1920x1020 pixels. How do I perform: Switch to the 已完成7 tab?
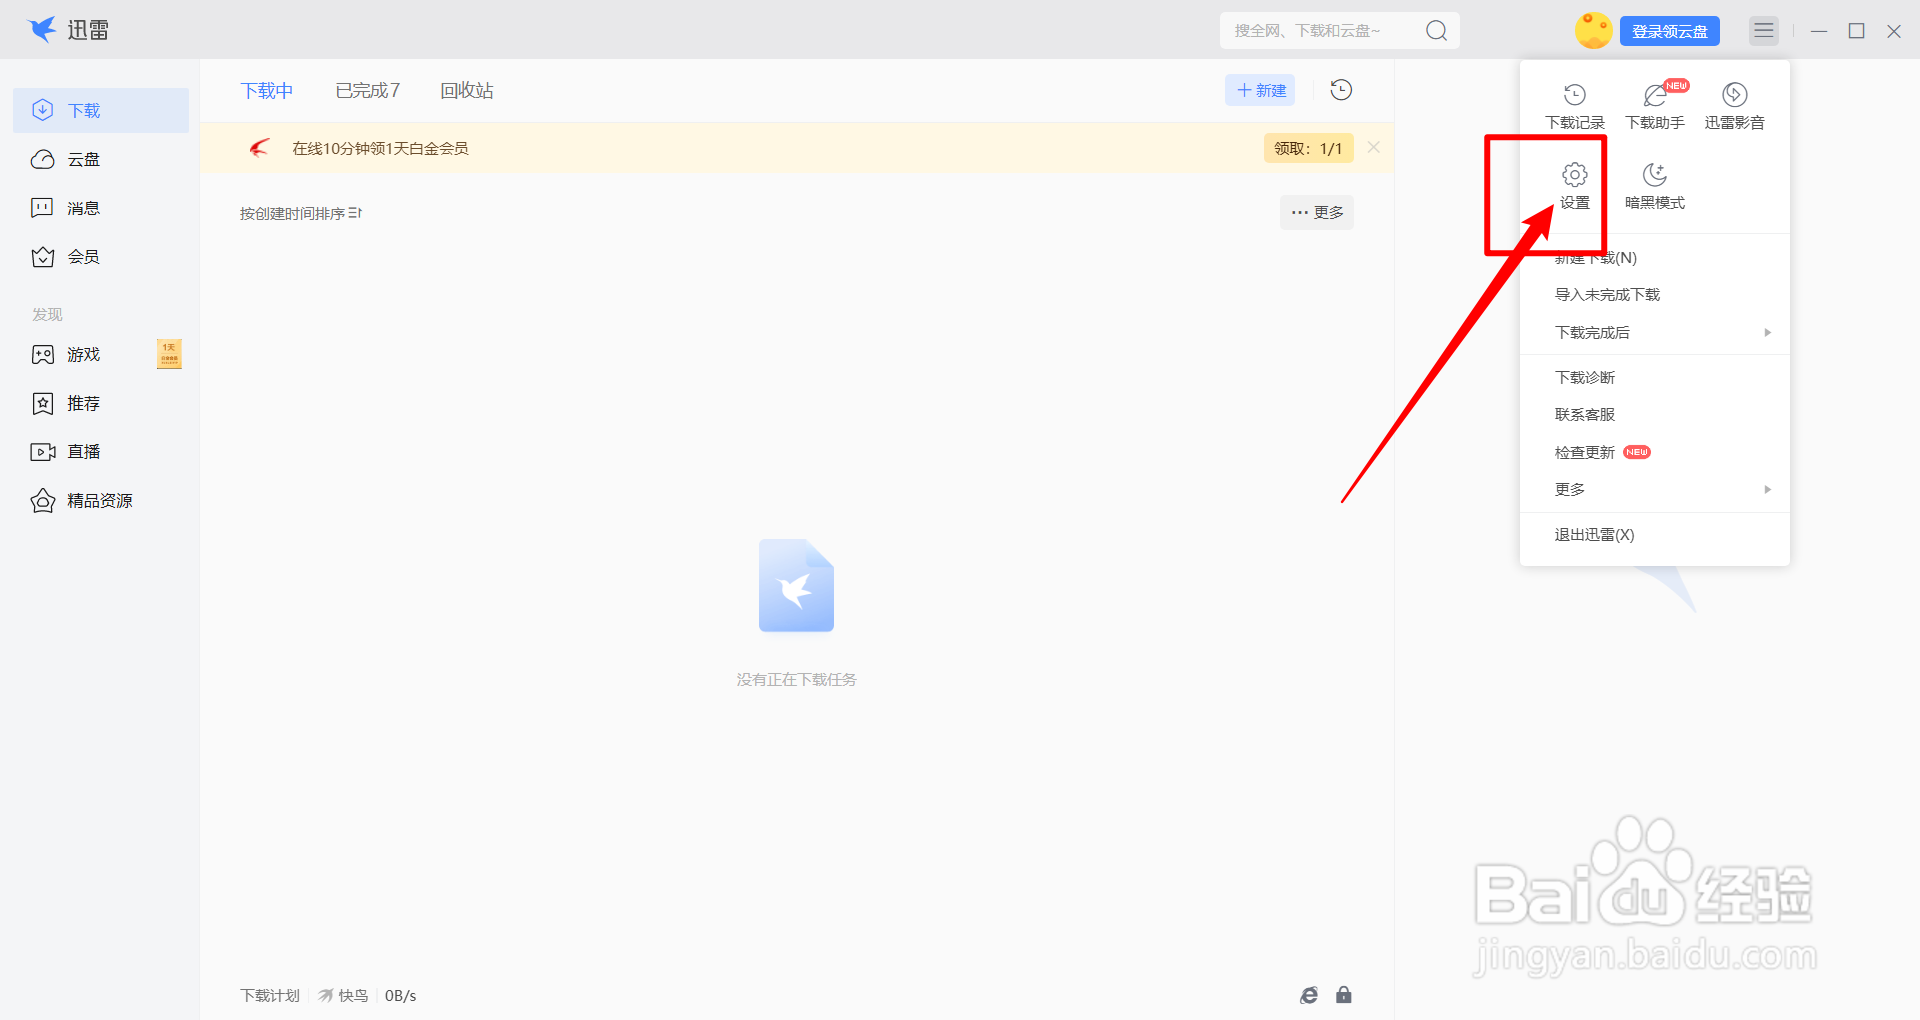point(368,91)
